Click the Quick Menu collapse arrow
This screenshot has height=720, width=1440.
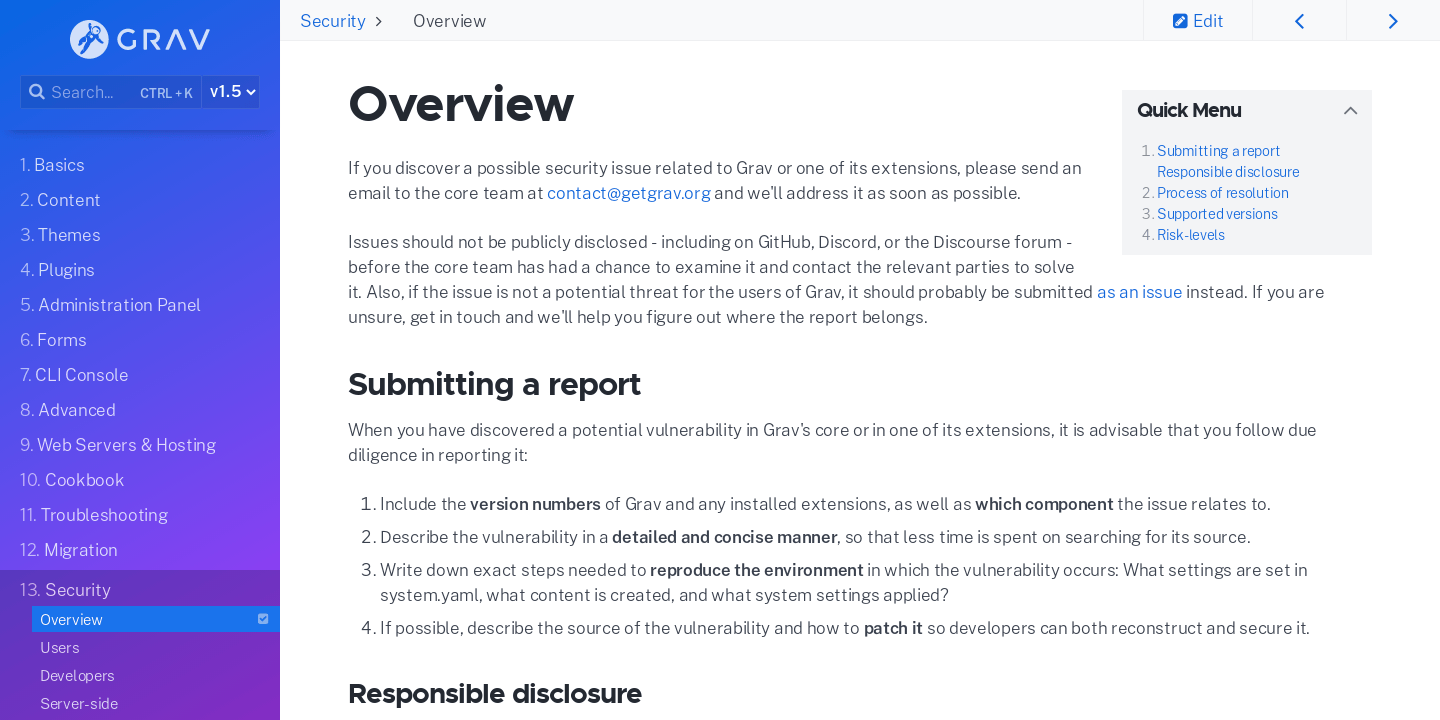point(1351,110)
